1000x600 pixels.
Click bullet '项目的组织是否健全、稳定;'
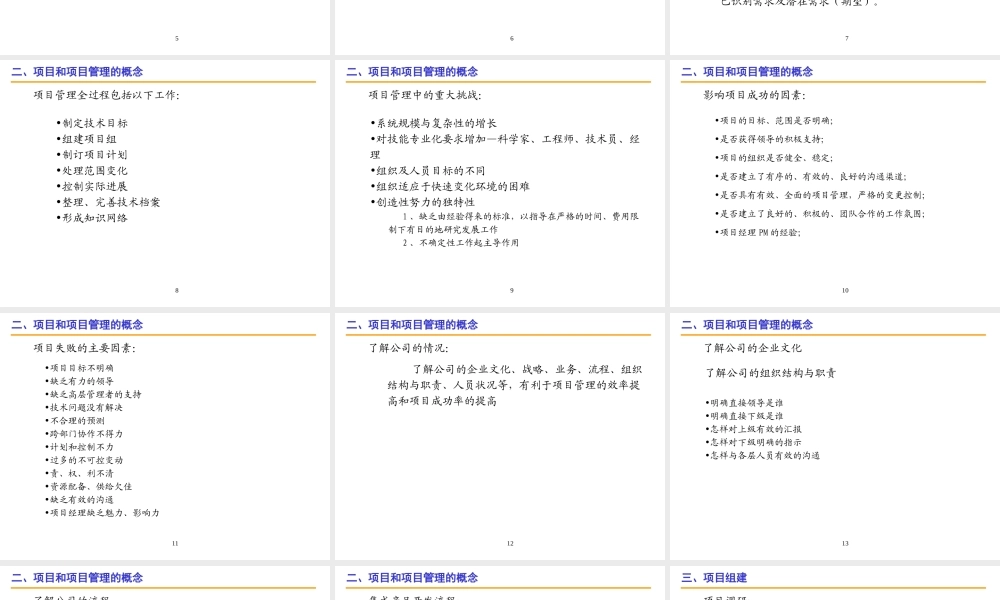pyautogui.click(x=774, y=157)
